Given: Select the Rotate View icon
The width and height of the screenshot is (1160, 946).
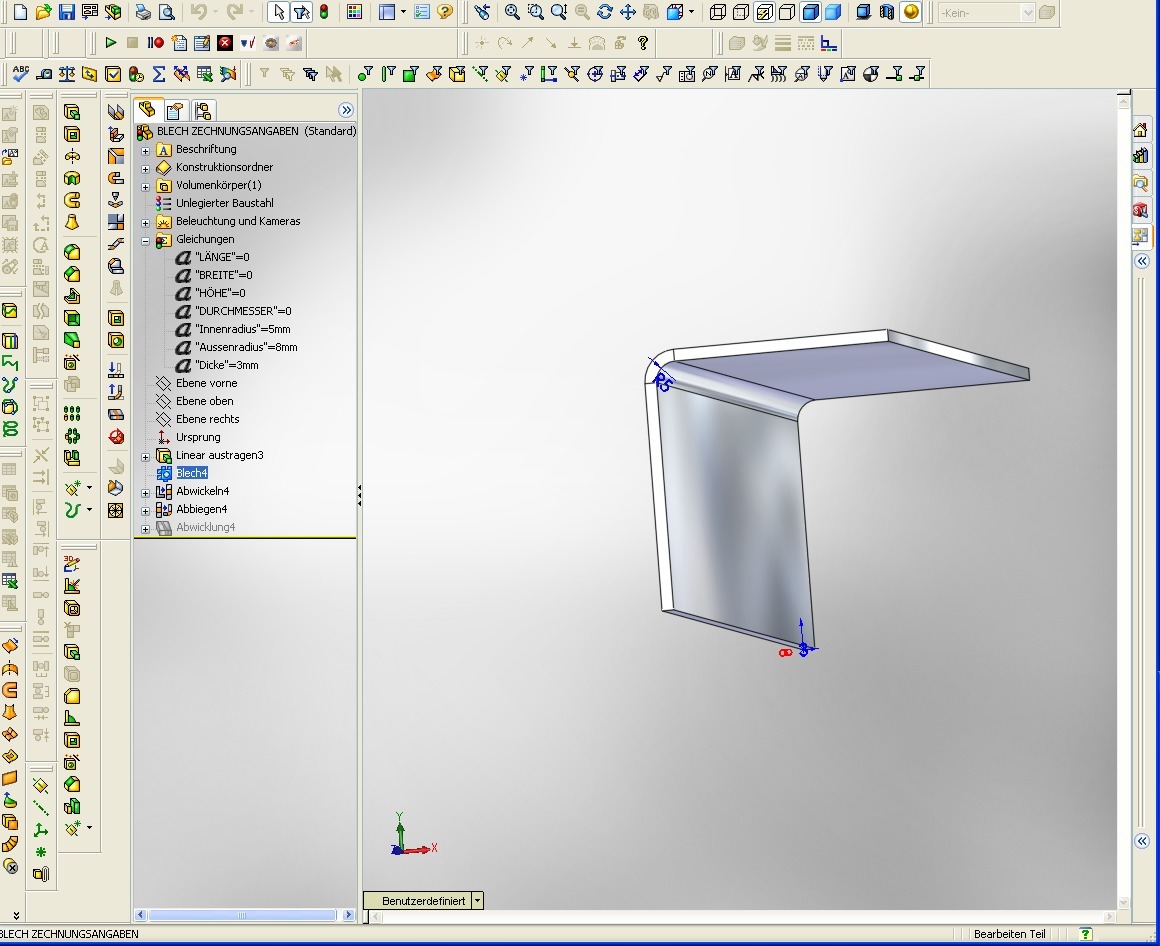Looking at the screenshot, I should [605, 12].
